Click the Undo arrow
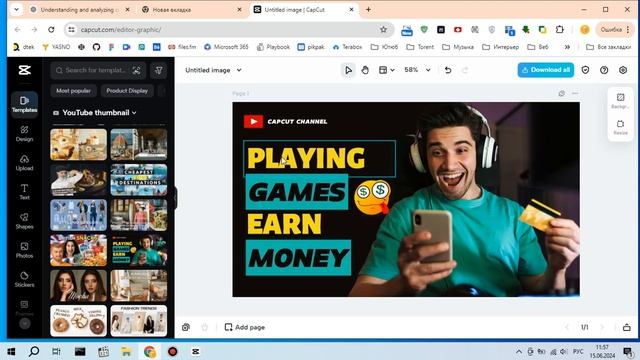 tap(448, 70)
